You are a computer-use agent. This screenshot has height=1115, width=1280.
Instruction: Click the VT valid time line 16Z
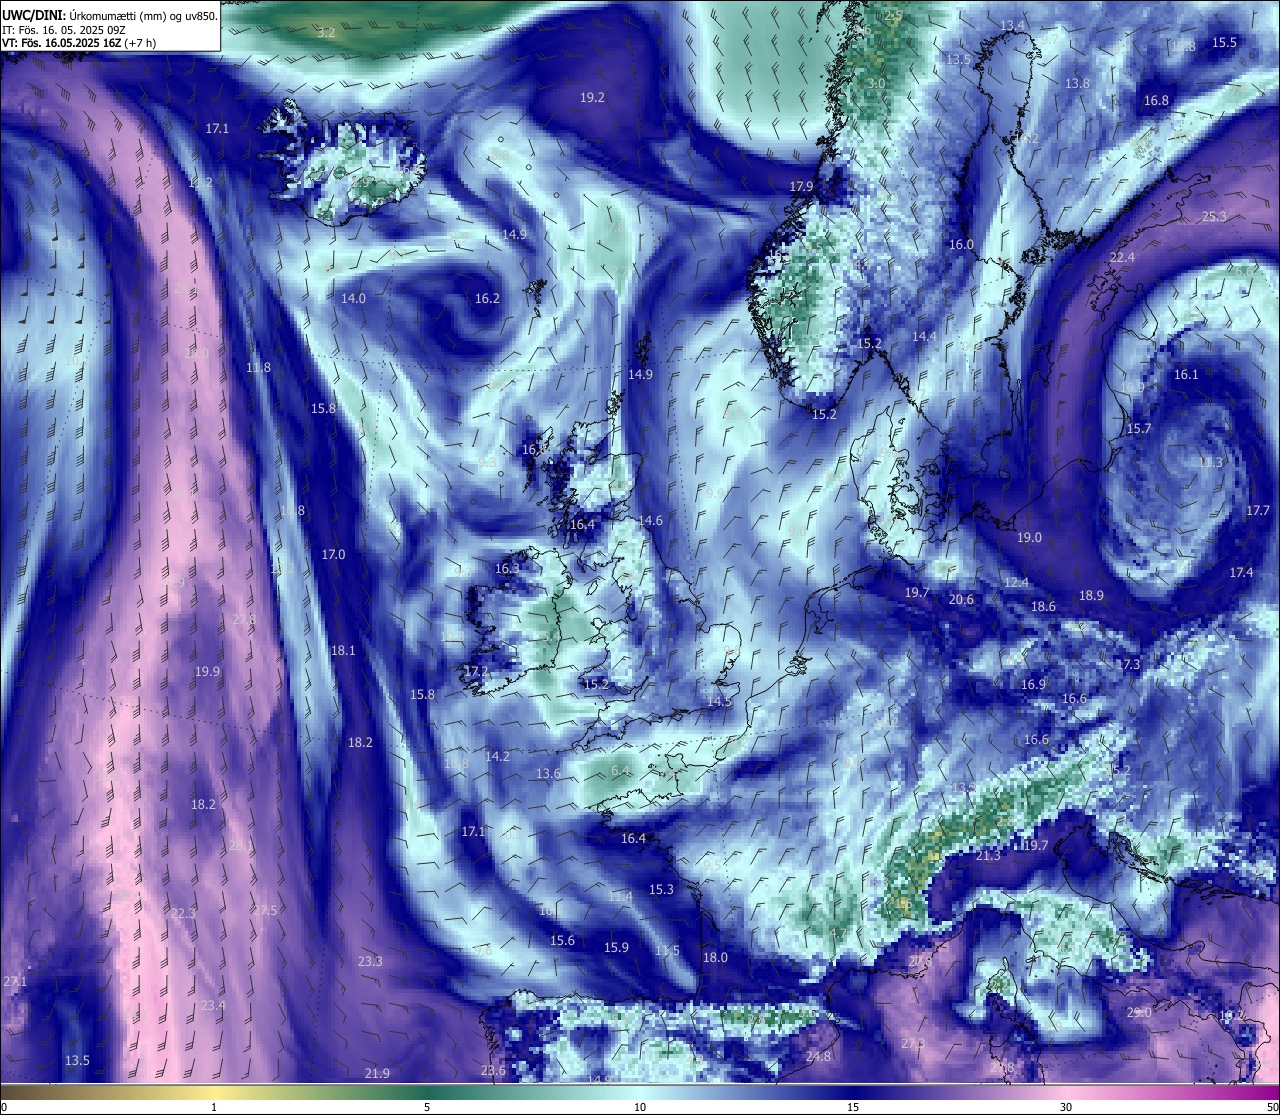point(79,43)
